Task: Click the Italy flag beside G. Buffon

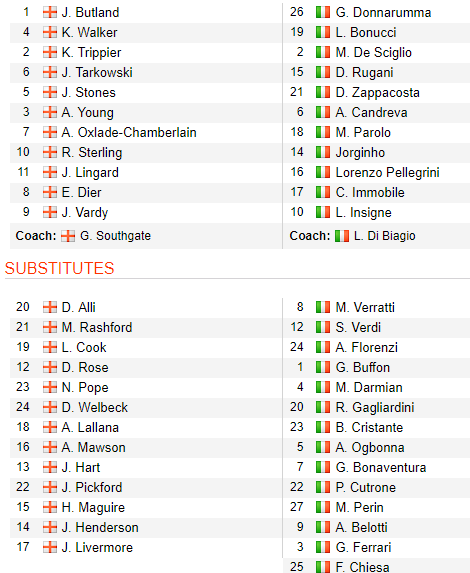Action: click(x=323, y=367)
